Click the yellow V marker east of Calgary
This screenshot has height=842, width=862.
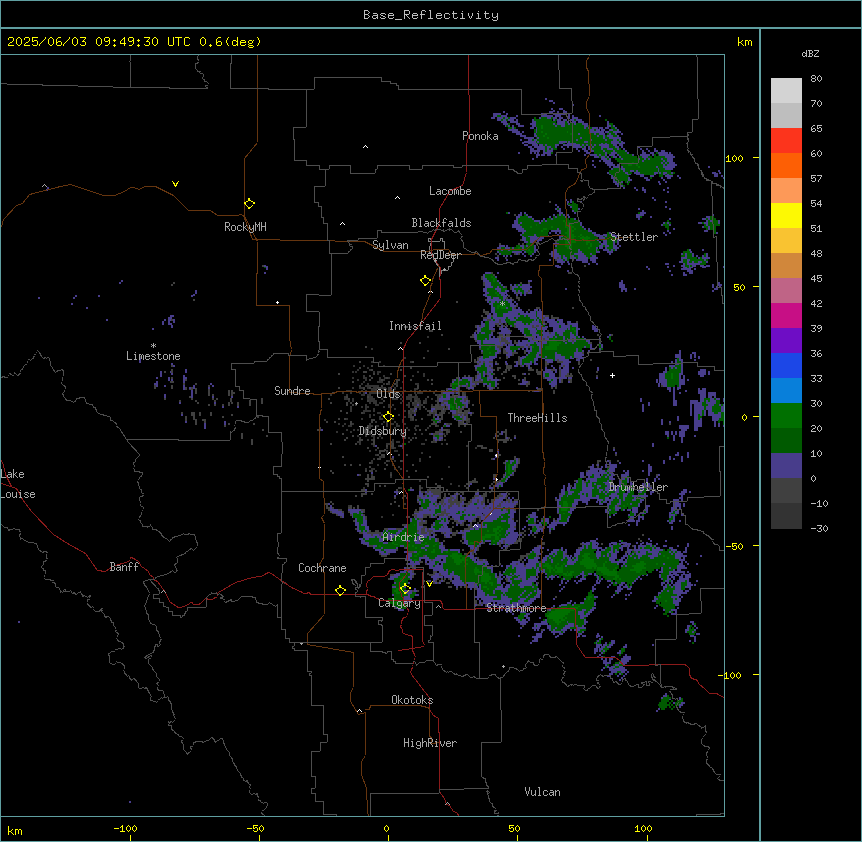click(x=429, y=584)
